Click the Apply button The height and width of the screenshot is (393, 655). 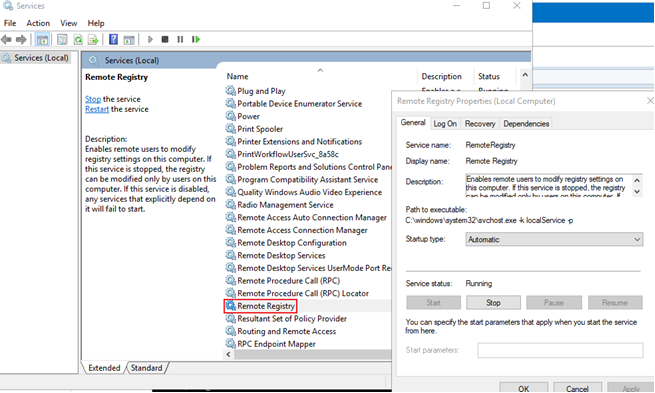click(x=631, y=388)
